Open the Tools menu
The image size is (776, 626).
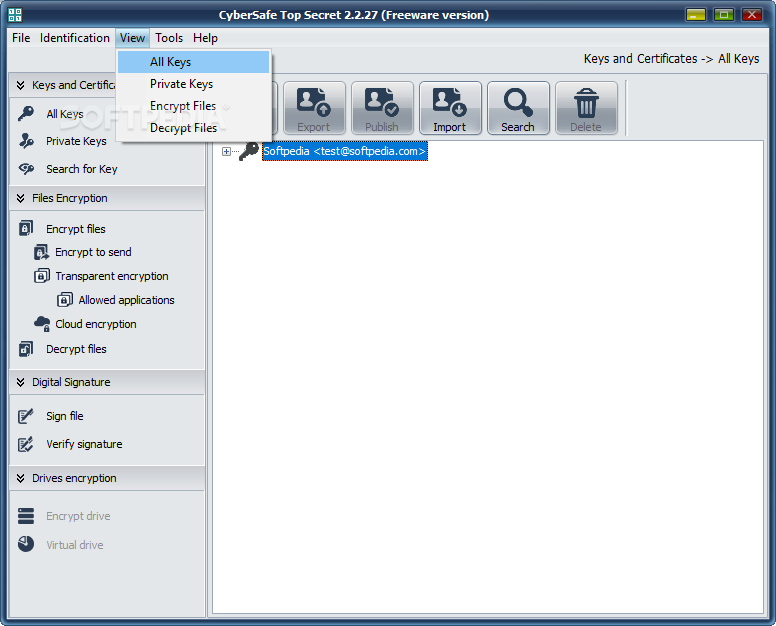tap(169, 38)
